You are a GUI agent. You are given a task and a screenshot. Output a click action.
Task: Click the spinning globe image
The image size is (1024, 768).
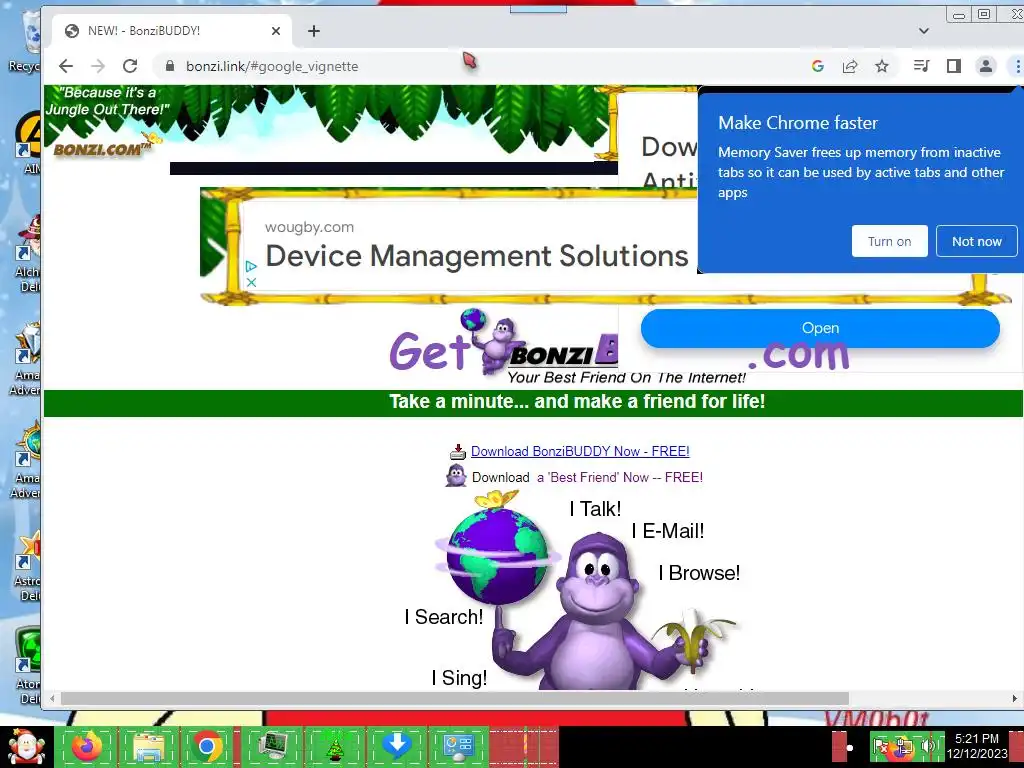click(498, 555)
